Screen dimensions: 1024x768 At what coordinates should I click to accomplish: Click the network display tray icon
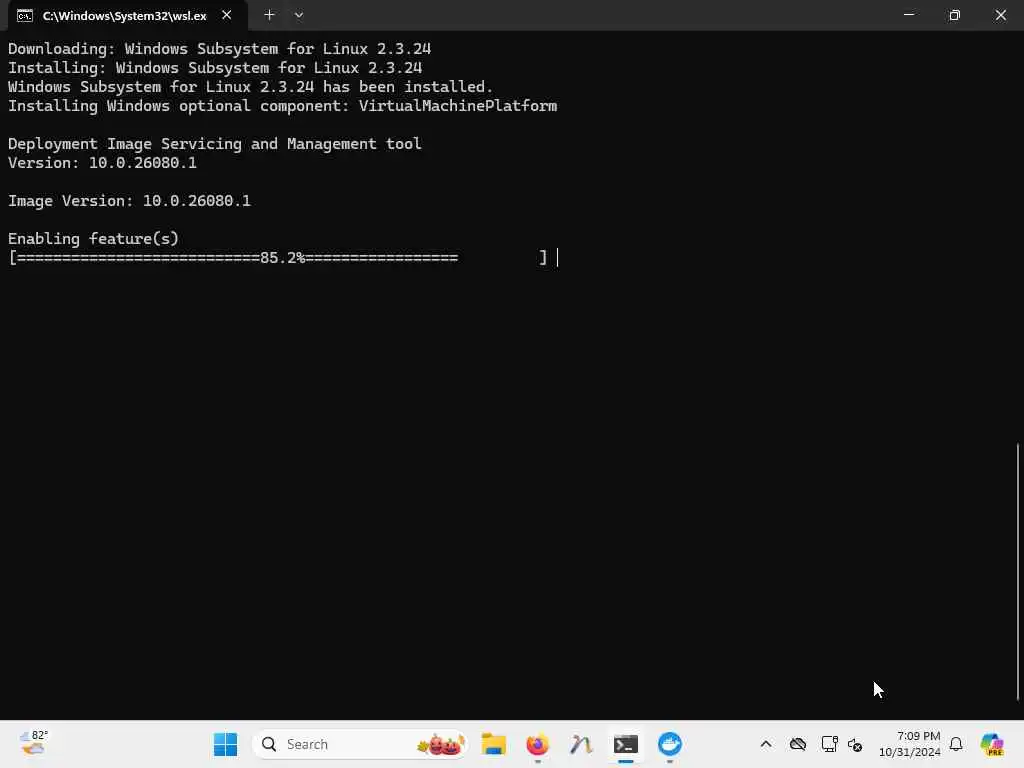click(x=829, y=744)
